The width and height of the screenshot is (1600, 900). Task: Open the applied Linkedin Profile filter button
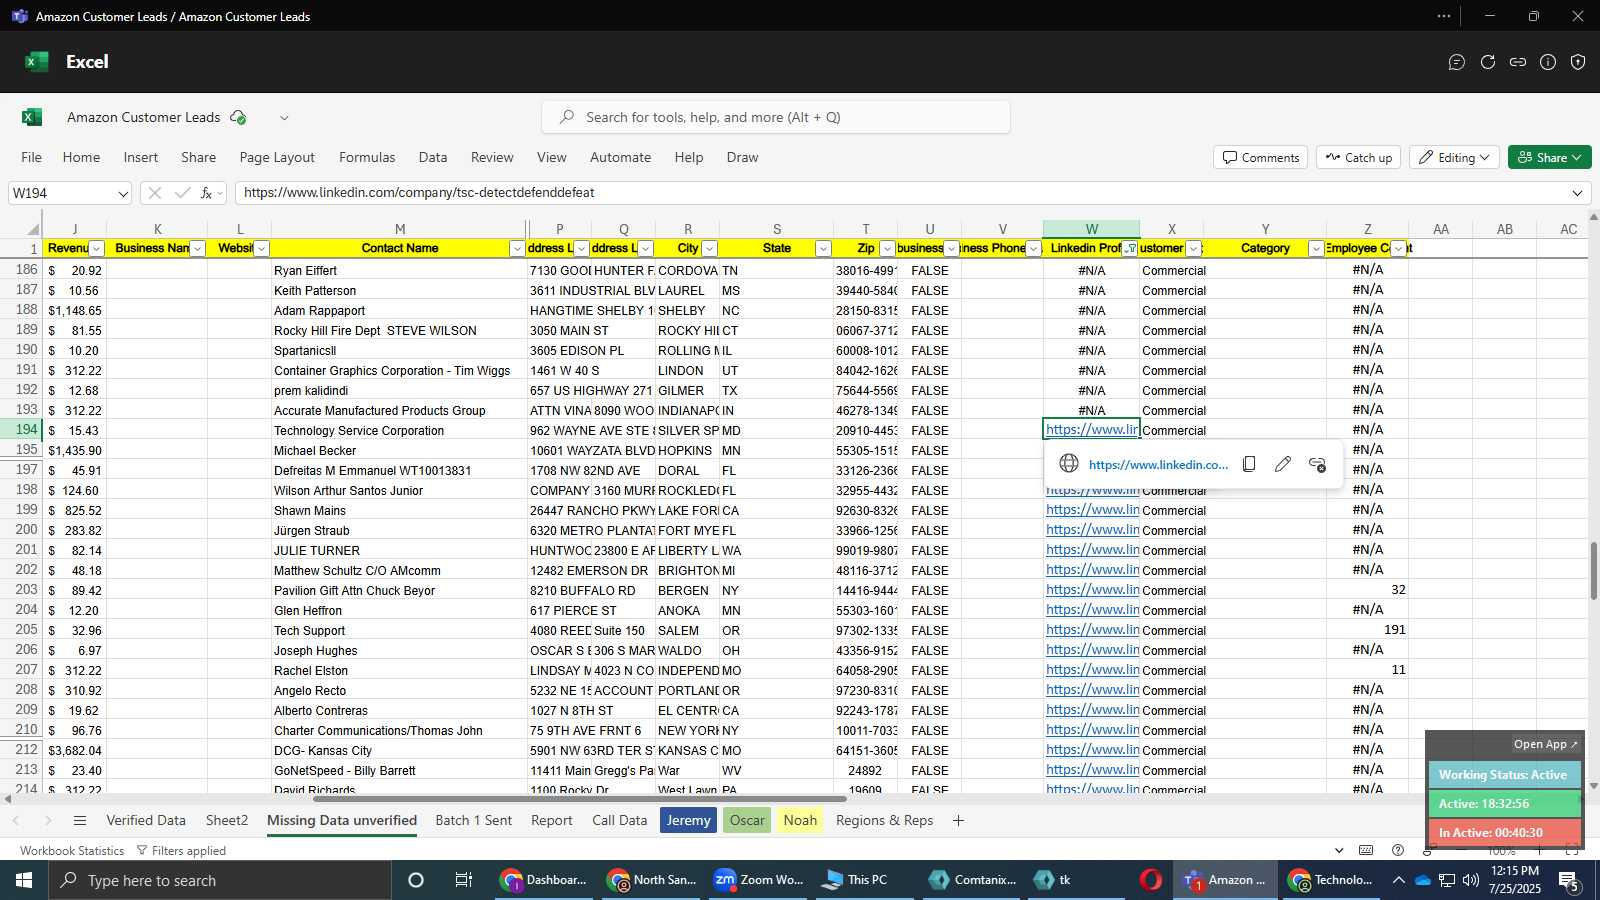[1130, 249]
